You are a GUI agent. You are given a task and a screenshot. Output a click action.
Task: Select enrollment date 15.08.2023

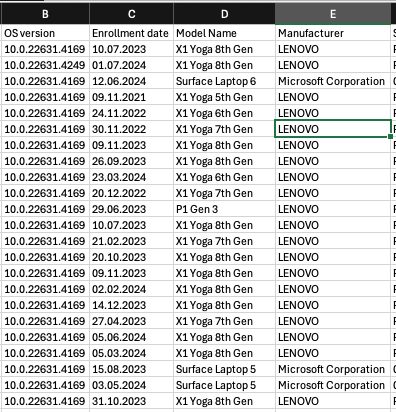pyautogui.click(x=132, y=369)
